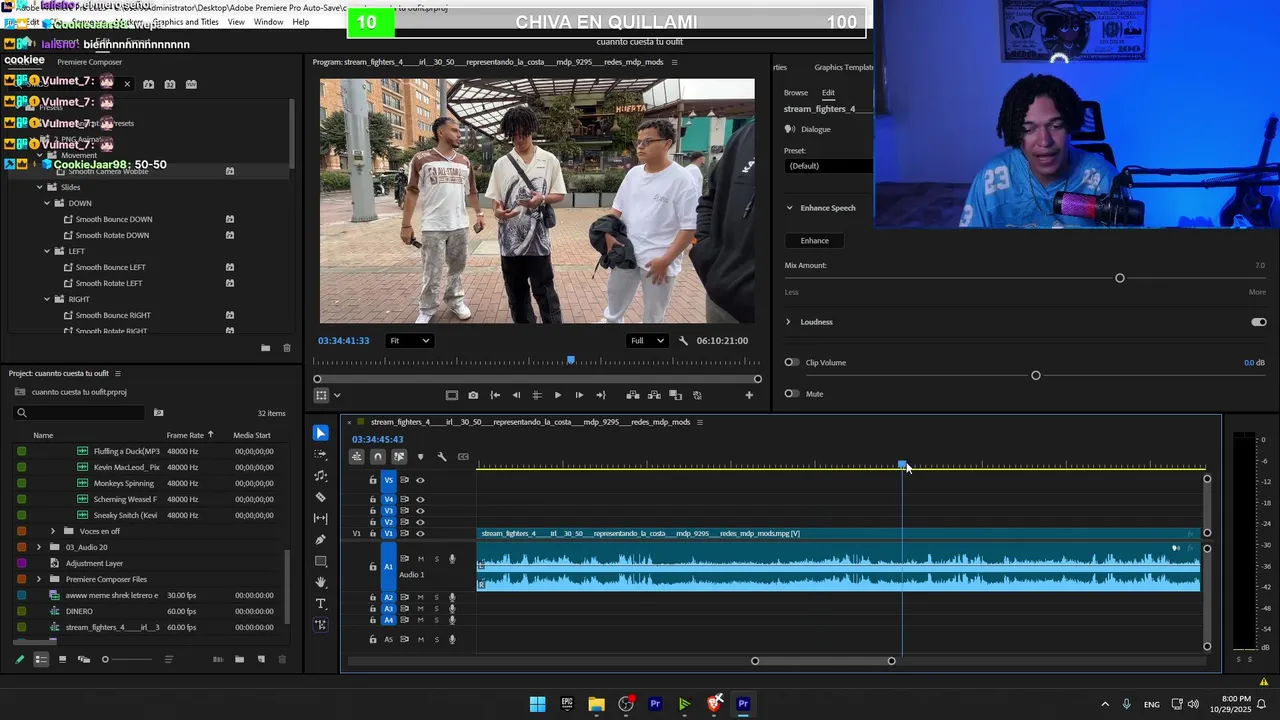The image size is (1280, 720).
Task: Select the Razor tool
Action: tap(320, 497)
